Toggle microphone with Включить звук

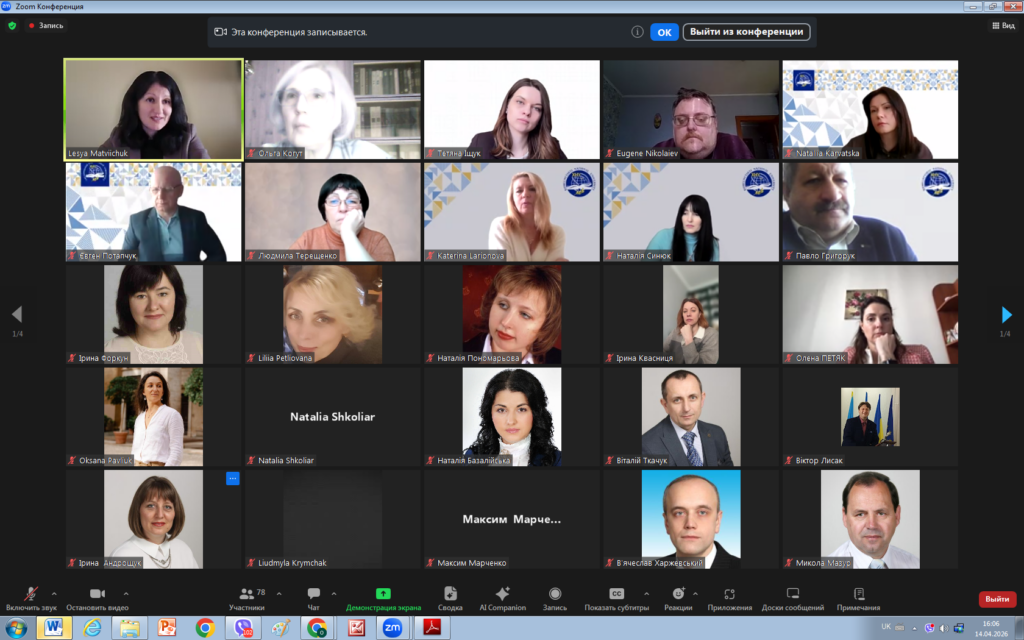(x=30, y=597)
